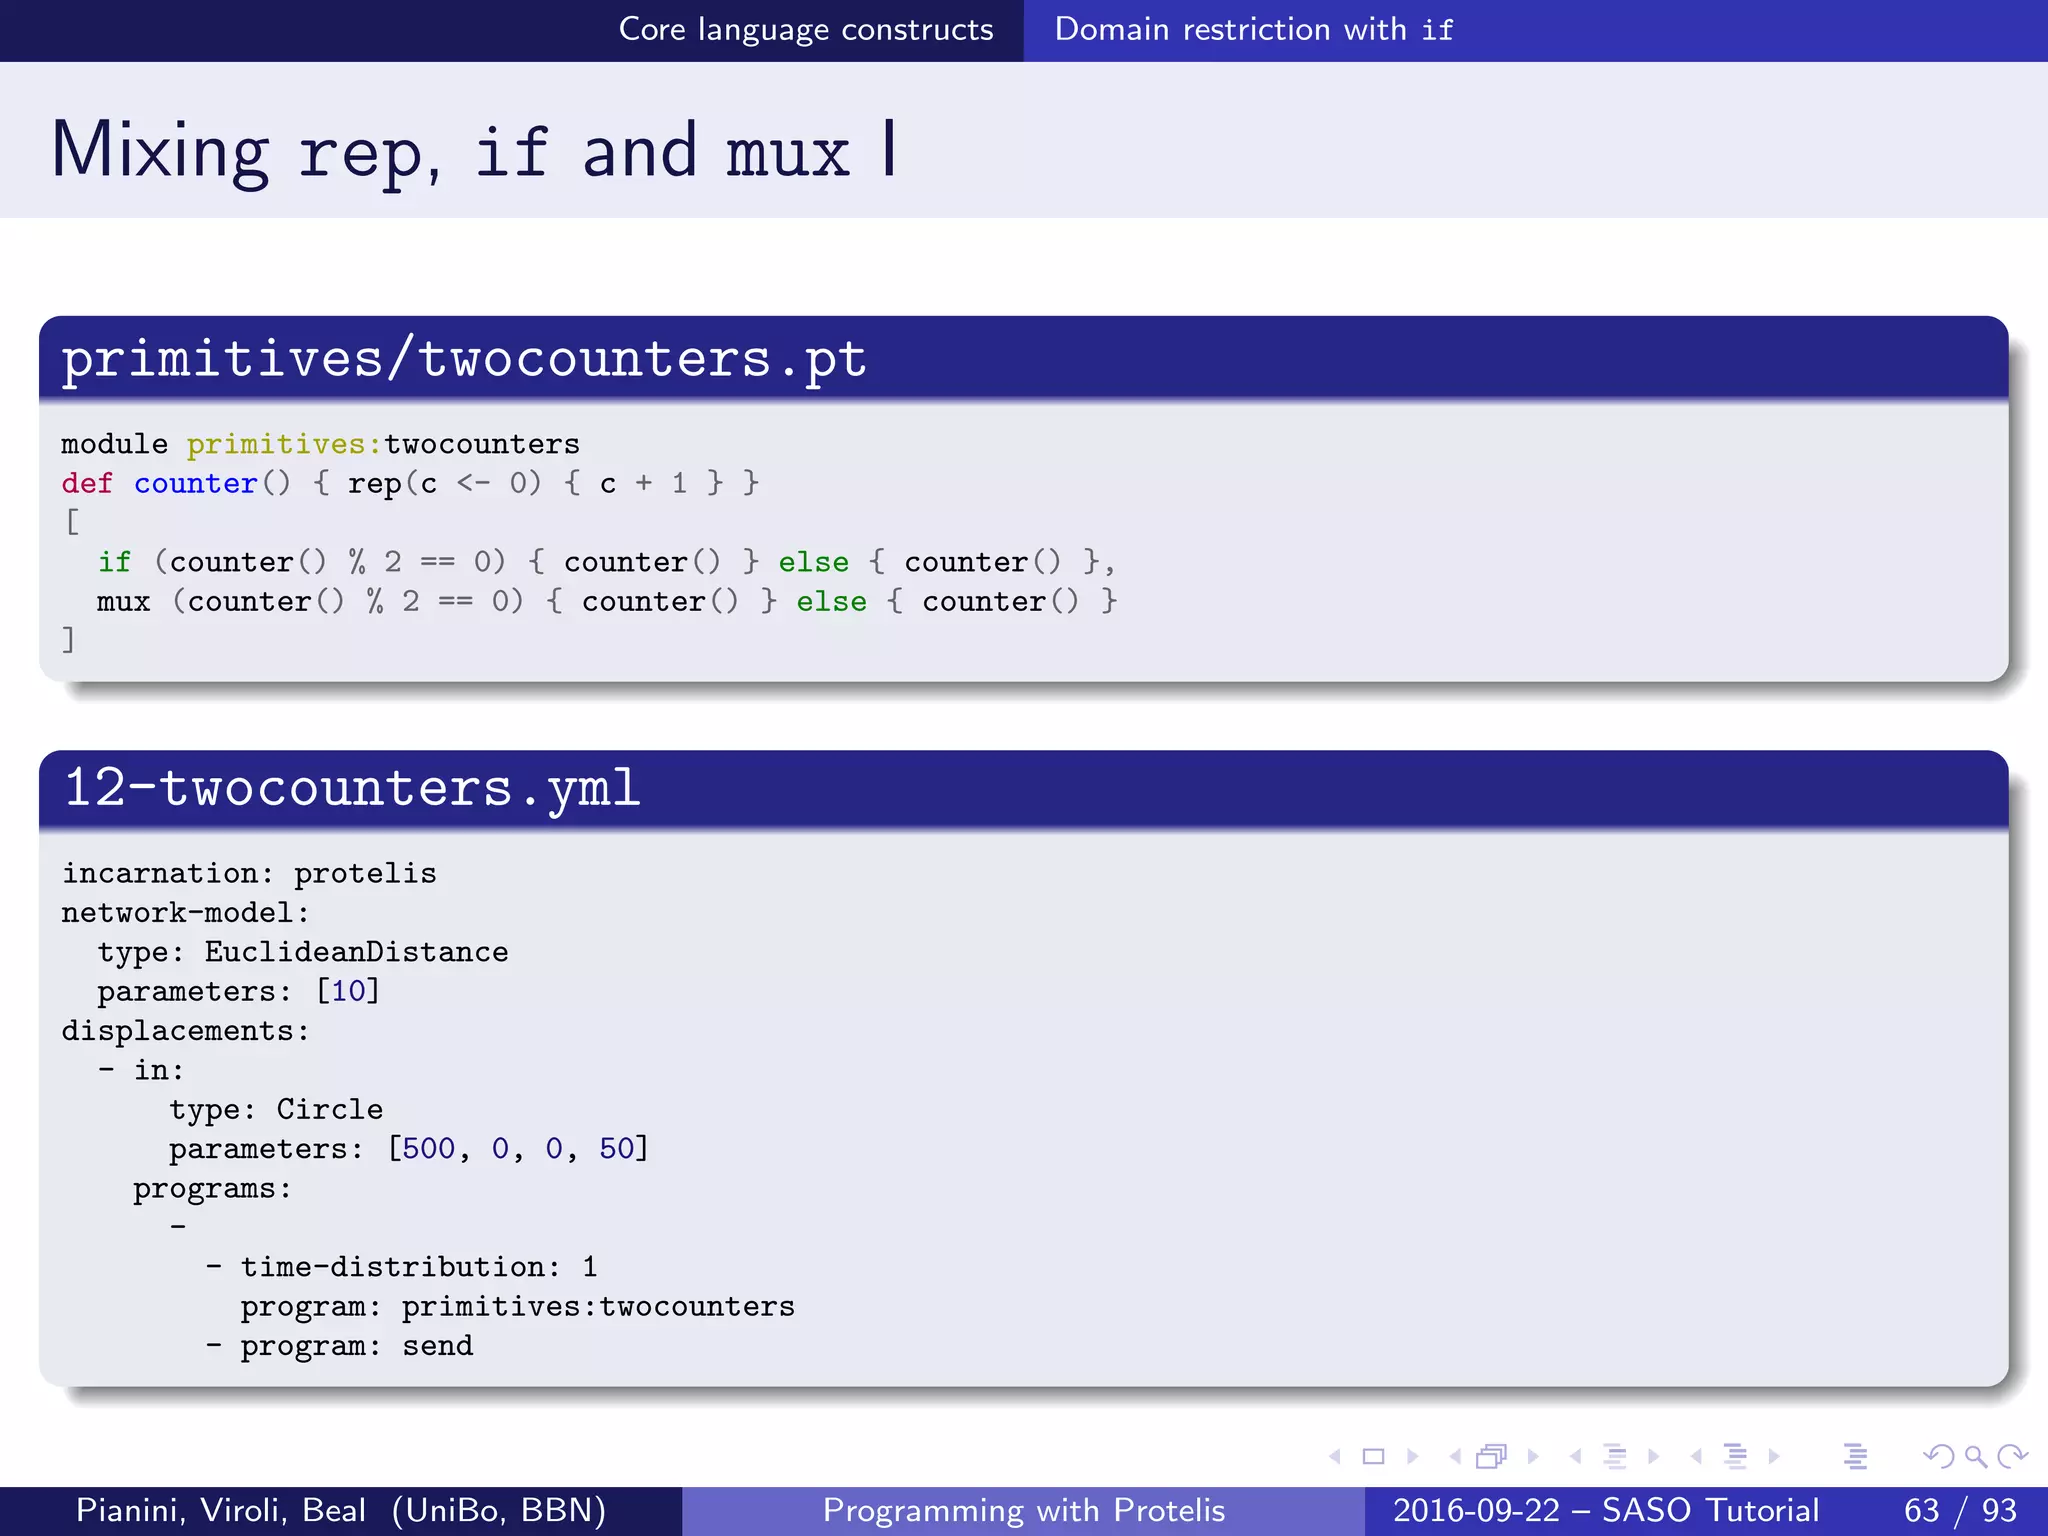Click the Programming with Protelis title footer
Viewport: 2048px width, 1536px height.
coord(1024,1510)
